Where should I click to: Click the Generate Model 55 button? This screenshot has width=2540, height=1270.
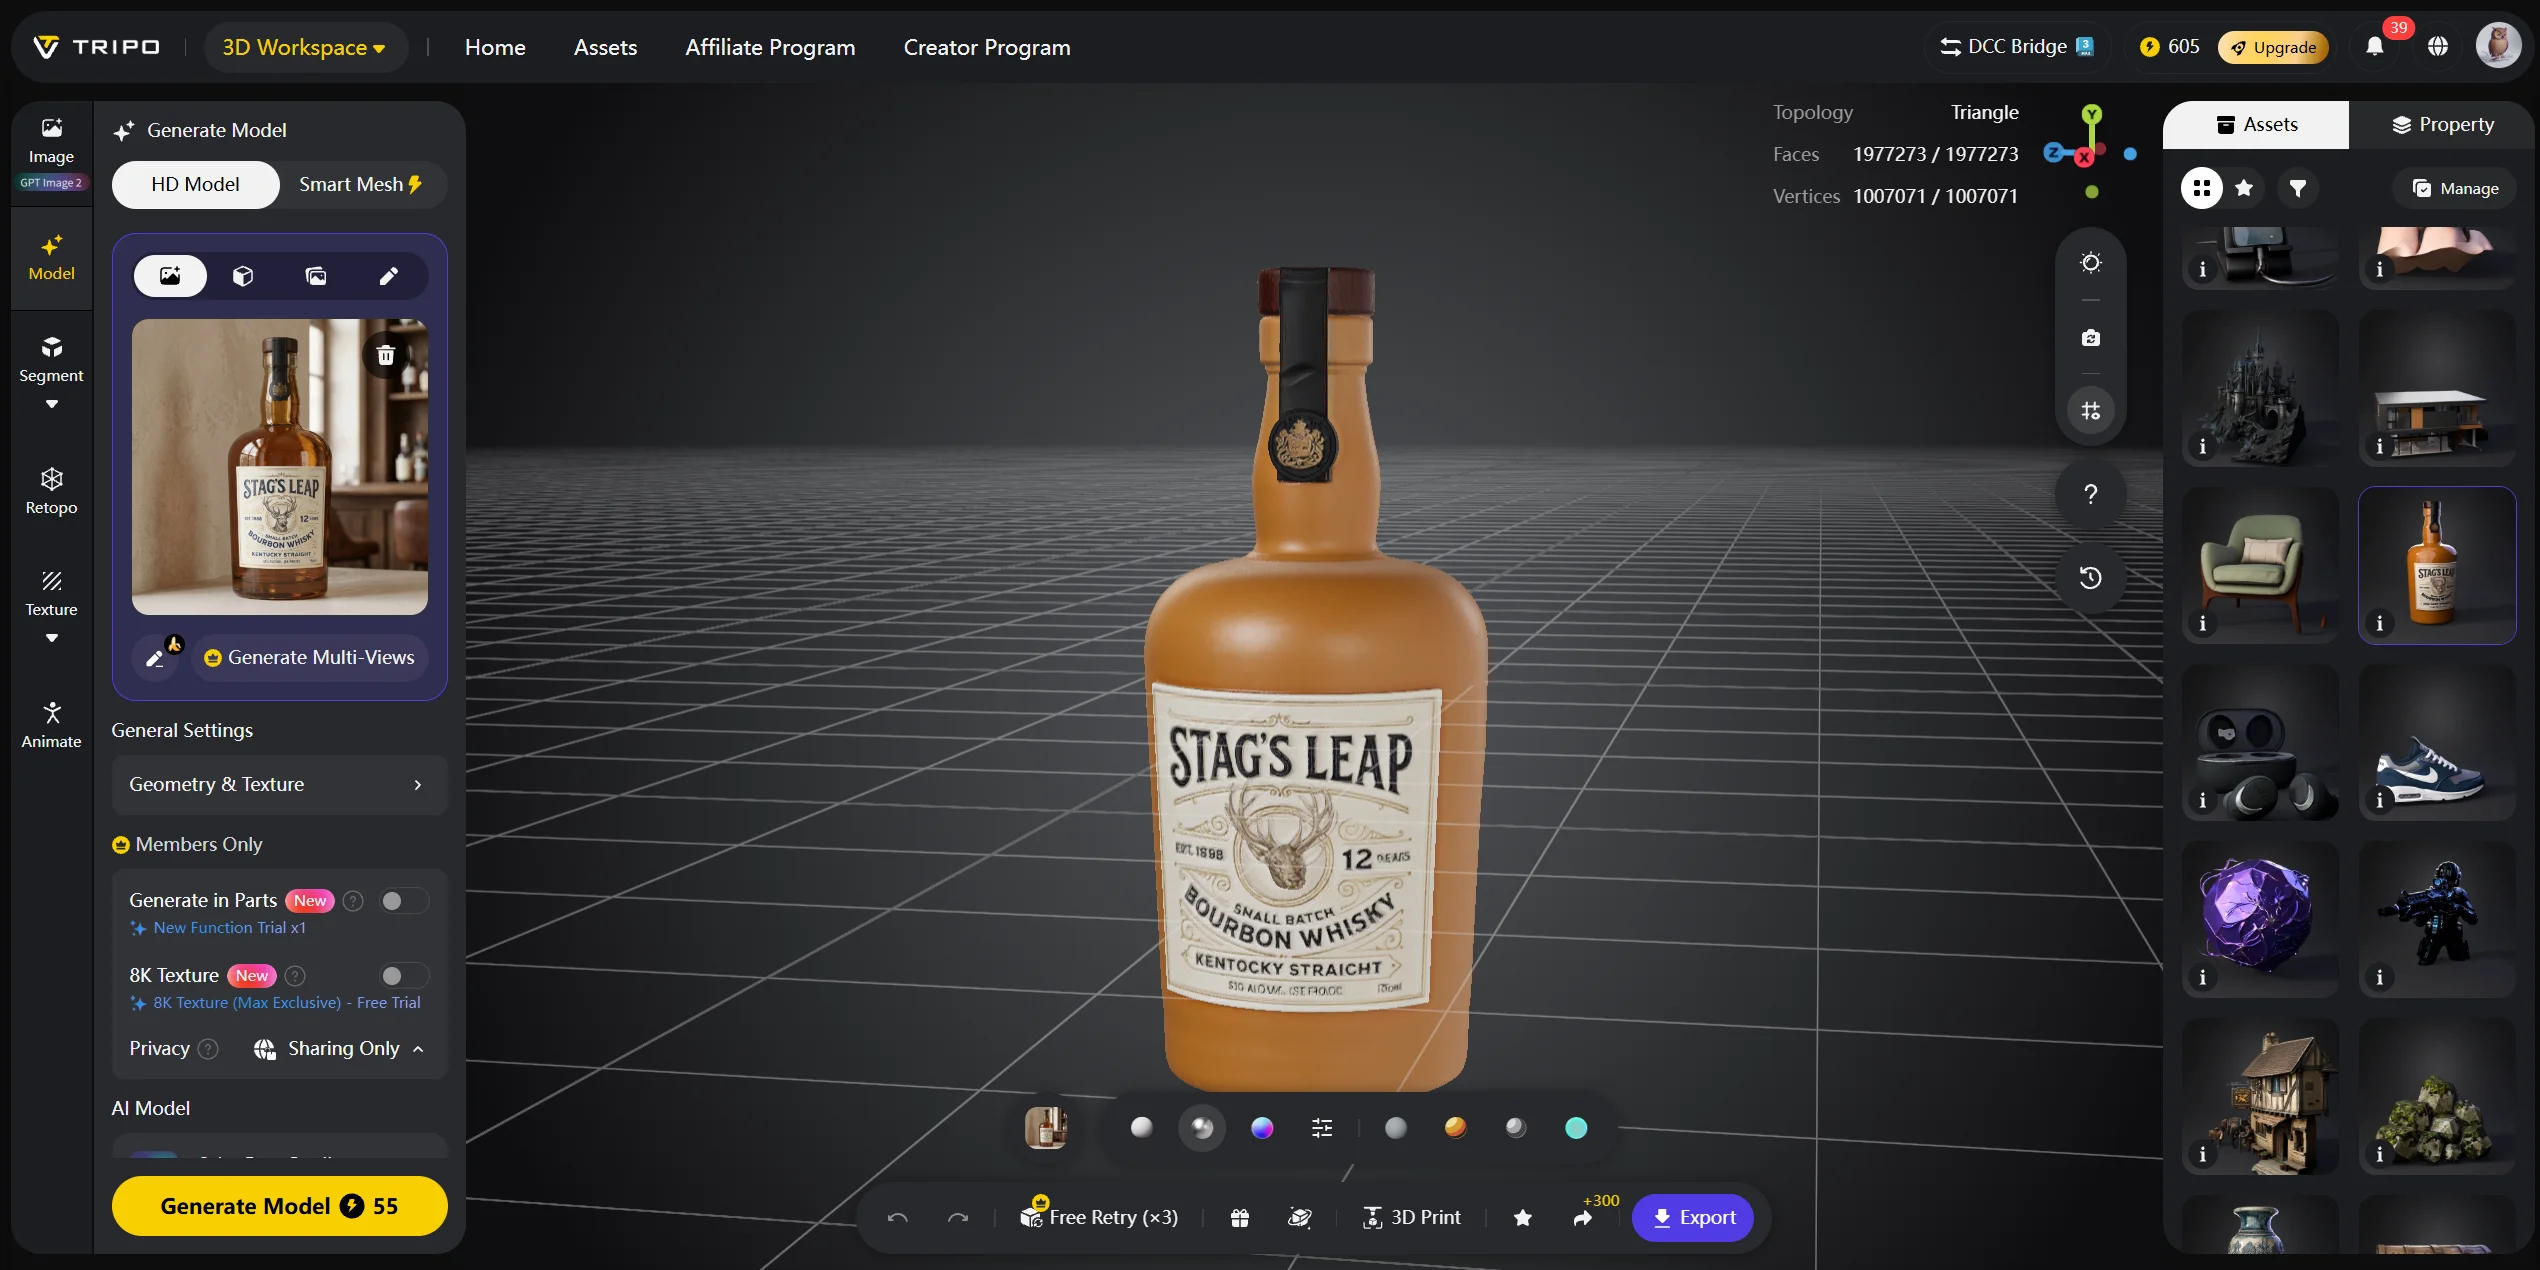(279, 1206)
